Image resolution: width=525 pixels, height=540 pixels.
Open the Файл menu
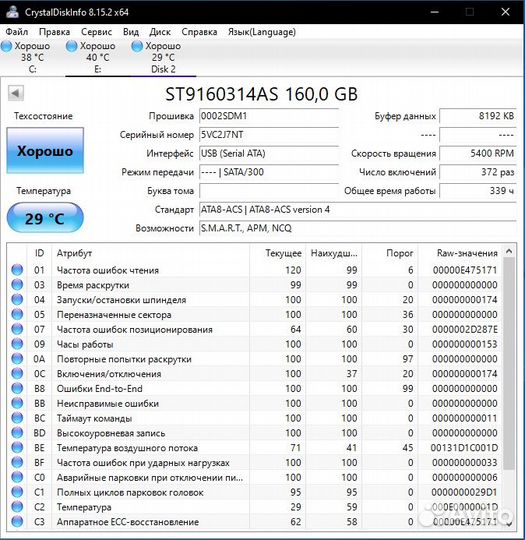click(17, 32)
